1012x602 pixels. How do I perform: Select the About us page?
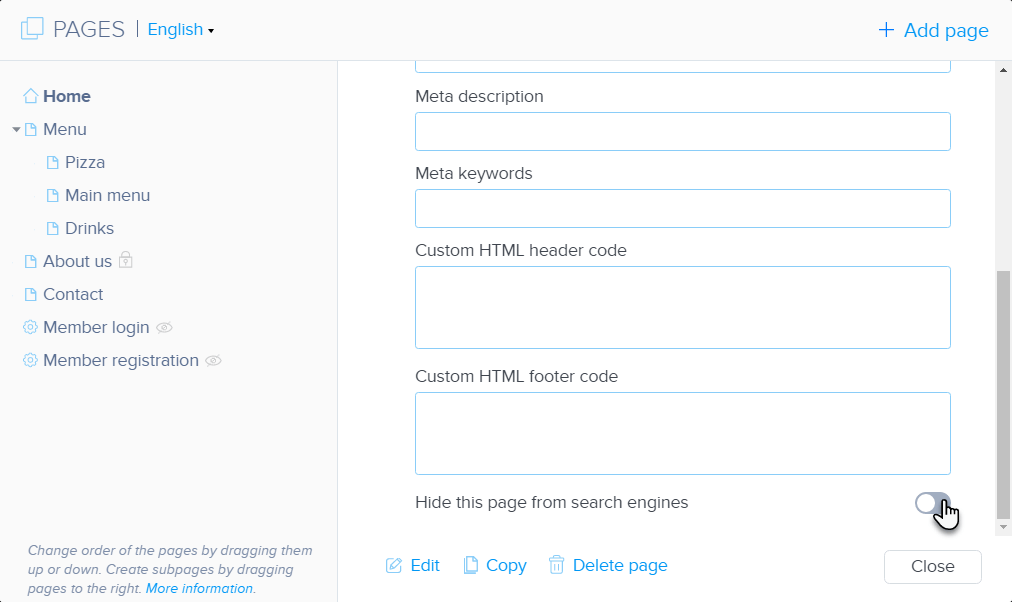pos(77,261)
